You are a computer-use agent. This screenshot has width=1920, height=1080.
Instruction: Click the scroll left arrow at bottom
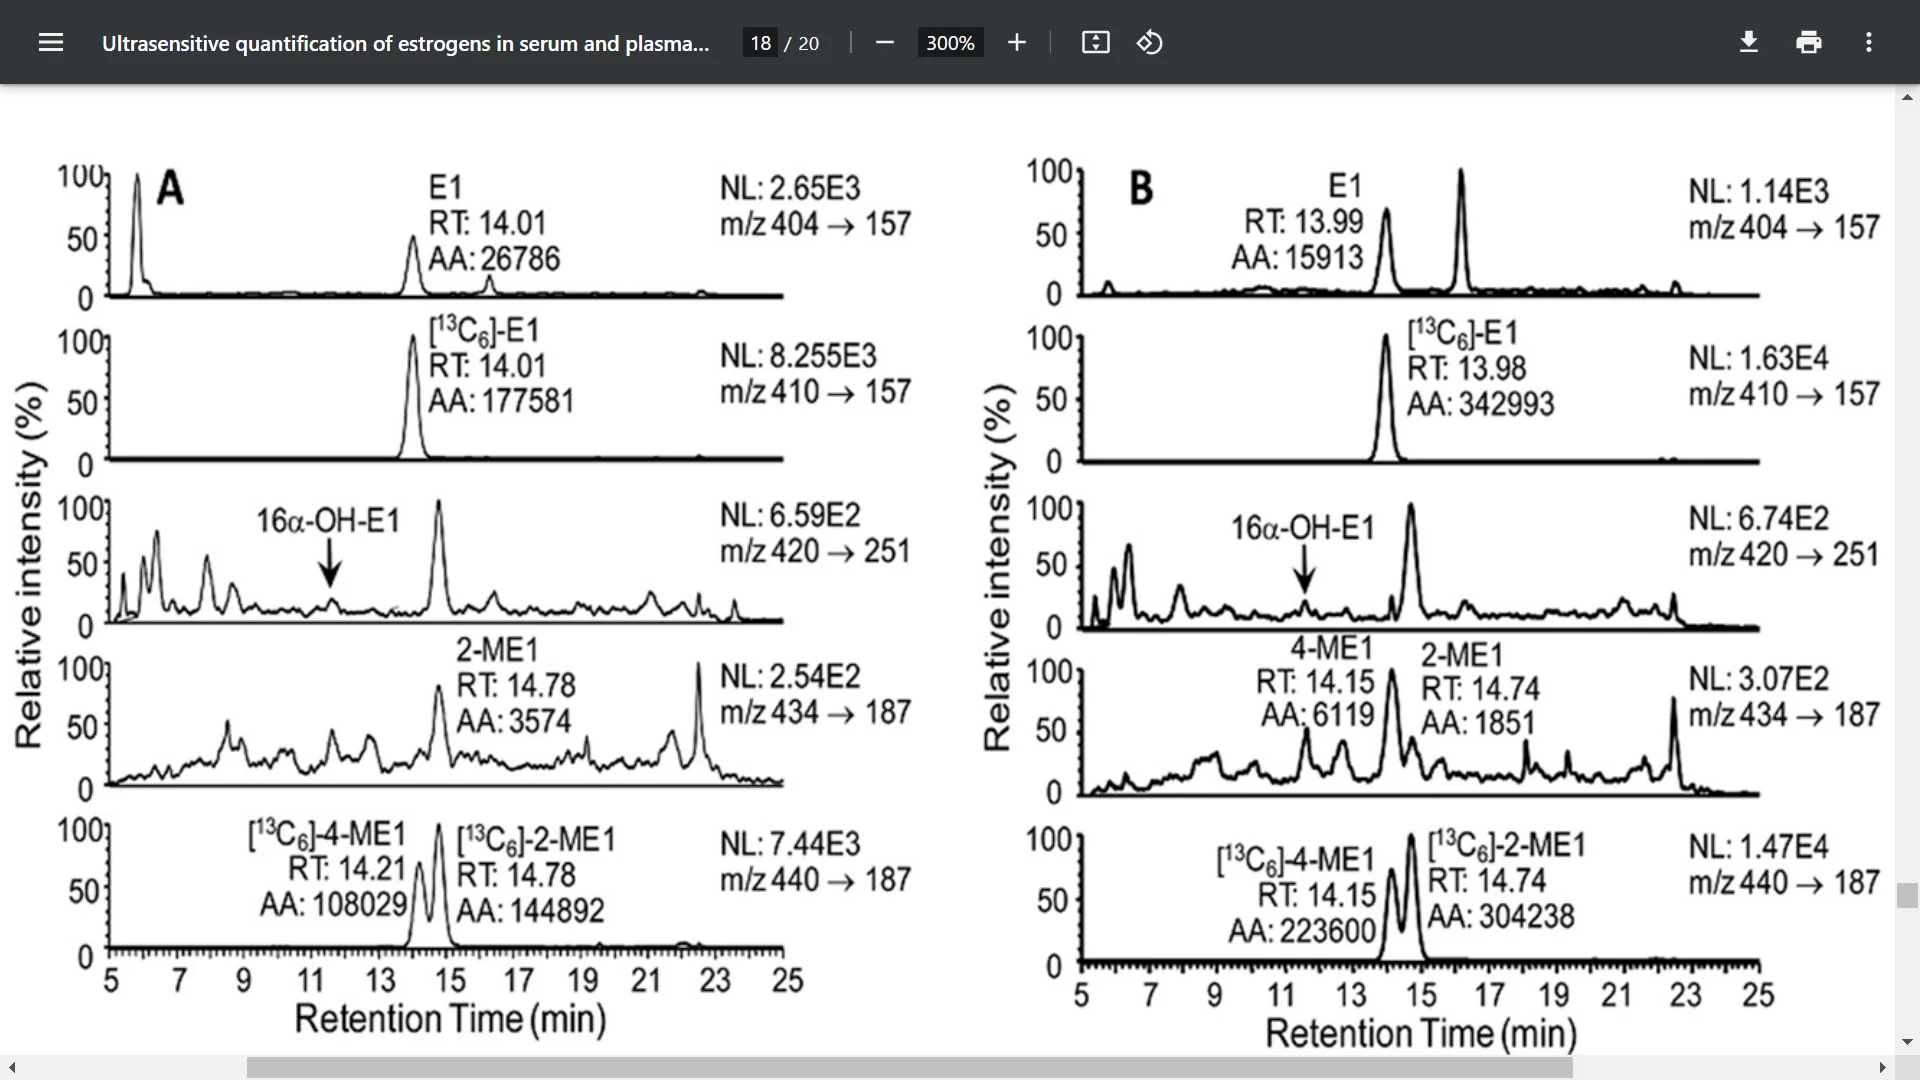[x=11, y=1068]
